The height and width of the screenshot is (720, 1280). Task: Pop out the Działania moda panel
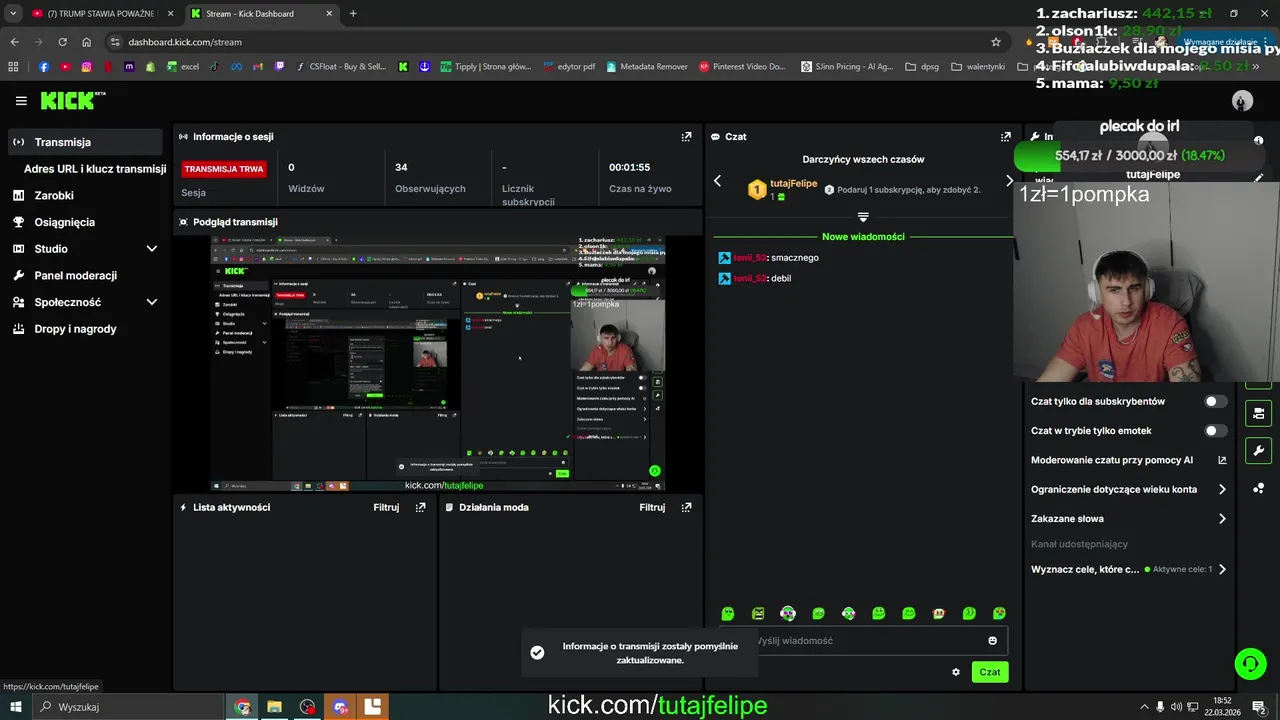pyautogui.click(x=686, y=507)
